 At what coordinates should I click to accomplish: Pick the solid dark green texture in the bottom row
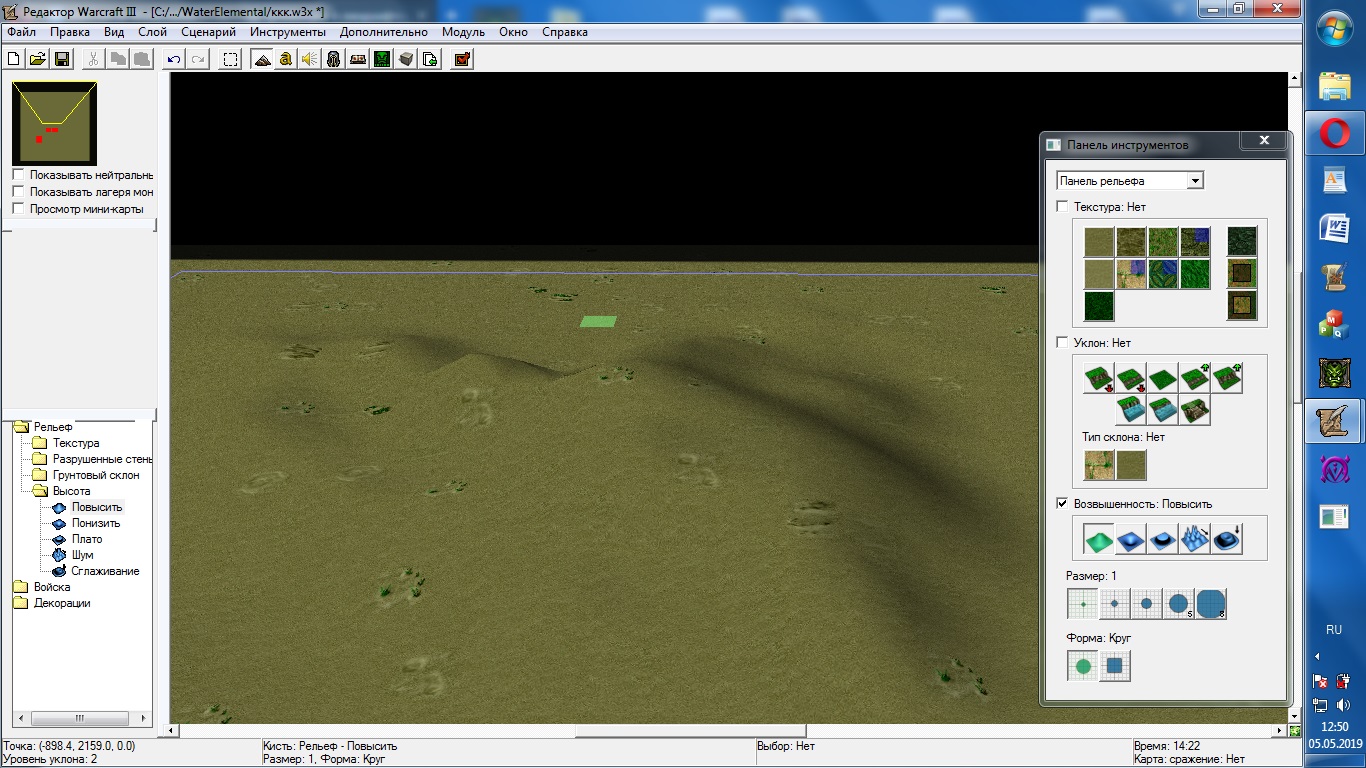pos(1099,306)
